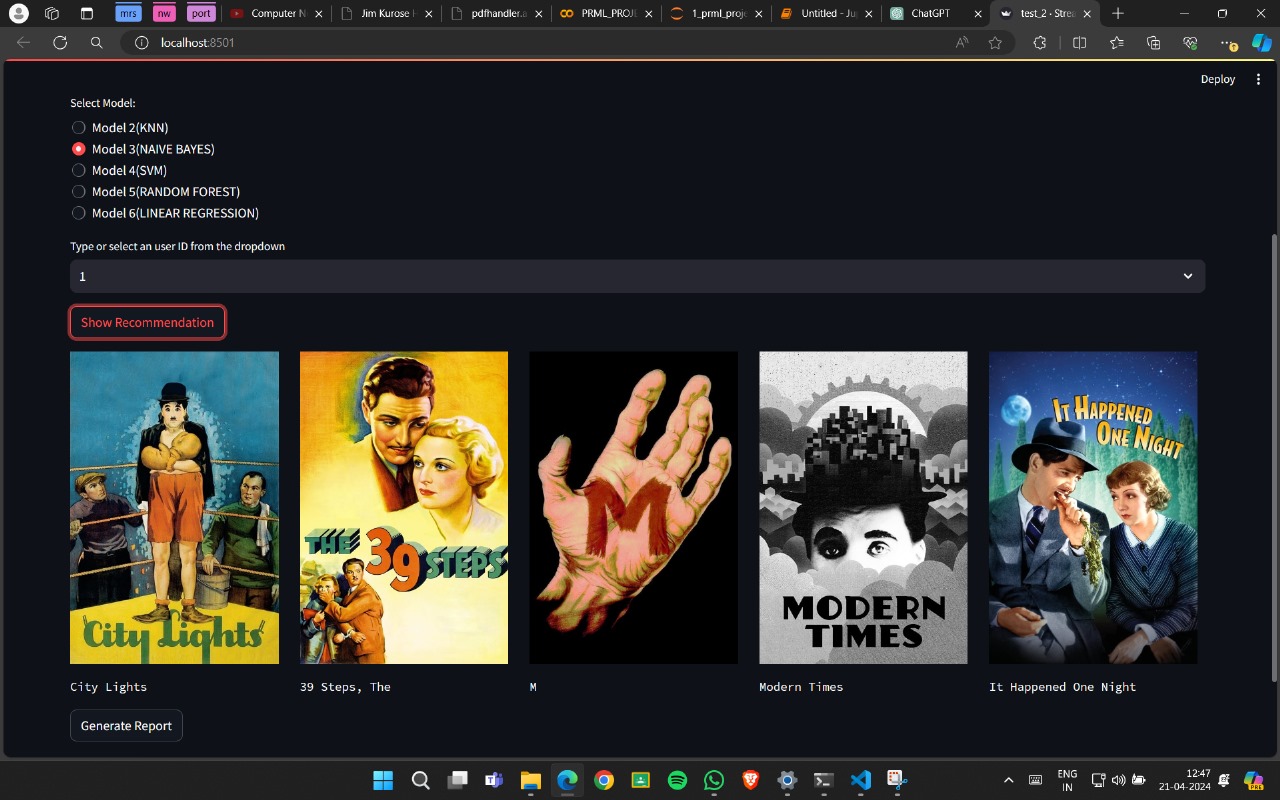Open Visual Studio Code from the taskbar
This screenshot has width=1280, height=800.
click(860, 780)
